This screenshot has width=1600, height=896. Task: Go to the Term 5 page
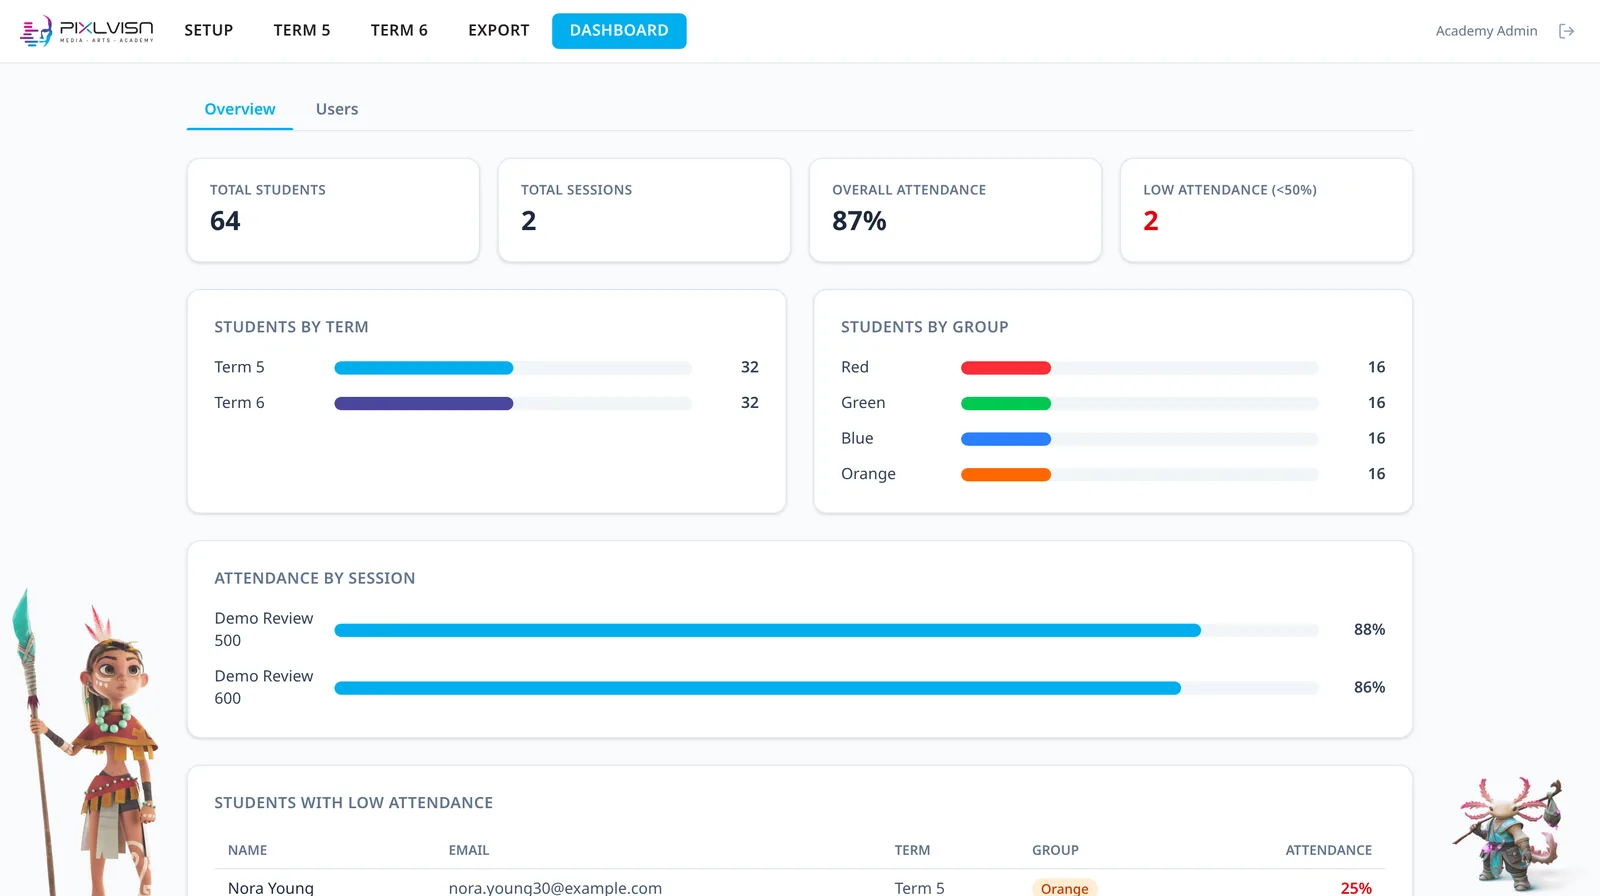pos(302,31)
